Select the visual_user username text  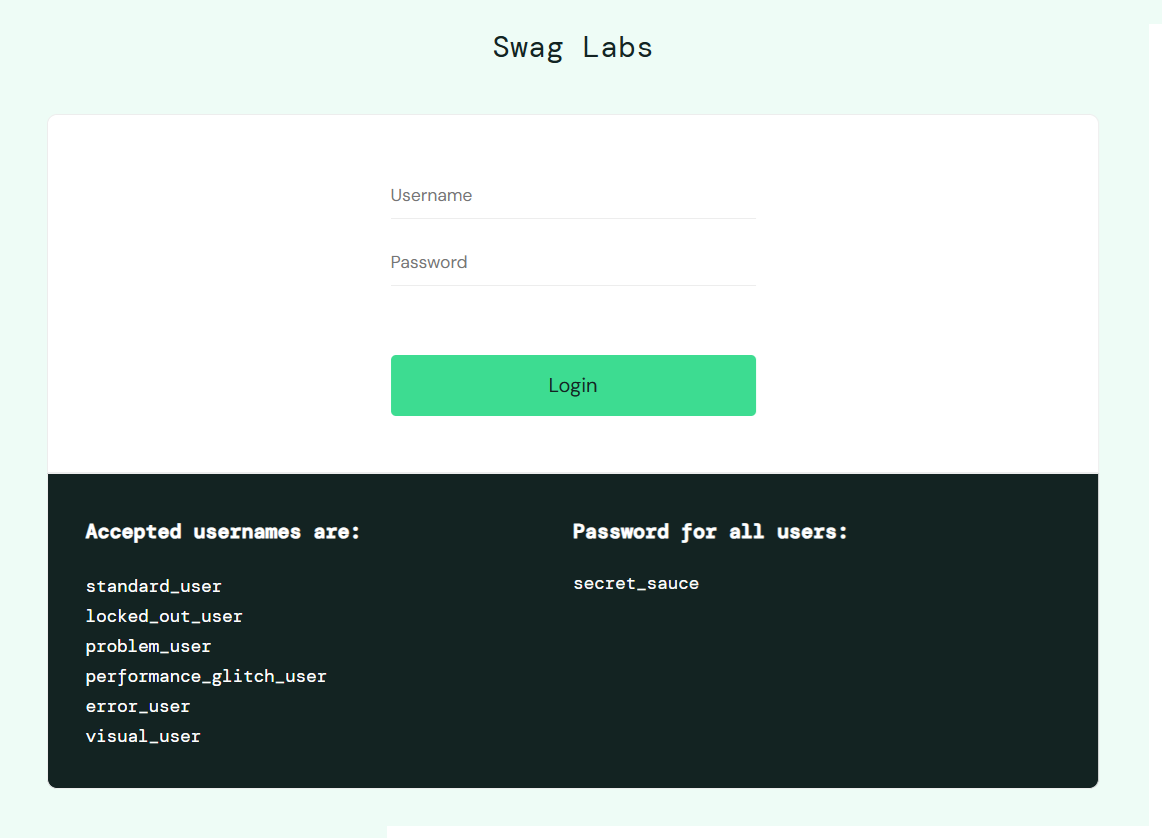[x=143, y=736]
